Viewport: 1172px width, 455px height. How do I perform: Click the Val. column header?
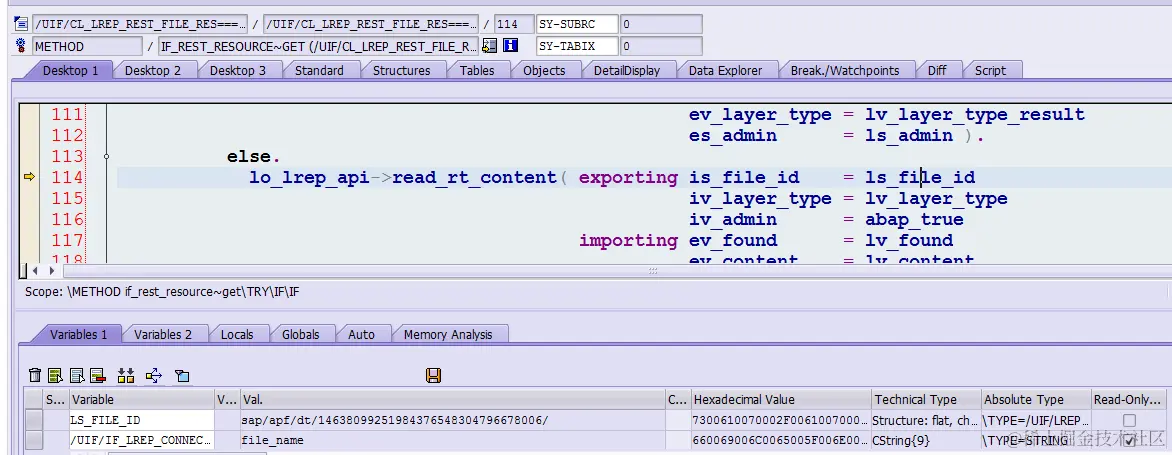click(452, 400)
